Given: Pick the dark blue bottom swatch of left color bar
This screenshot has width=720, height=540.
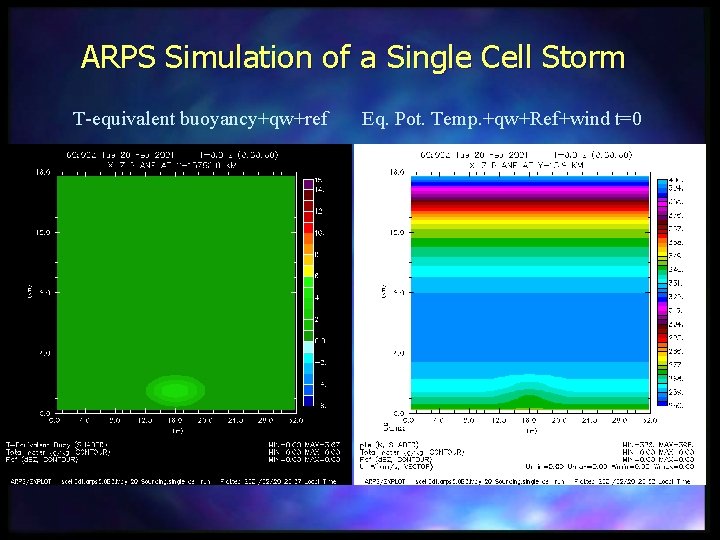Looking at the screenshot, I should pos(308,401).
